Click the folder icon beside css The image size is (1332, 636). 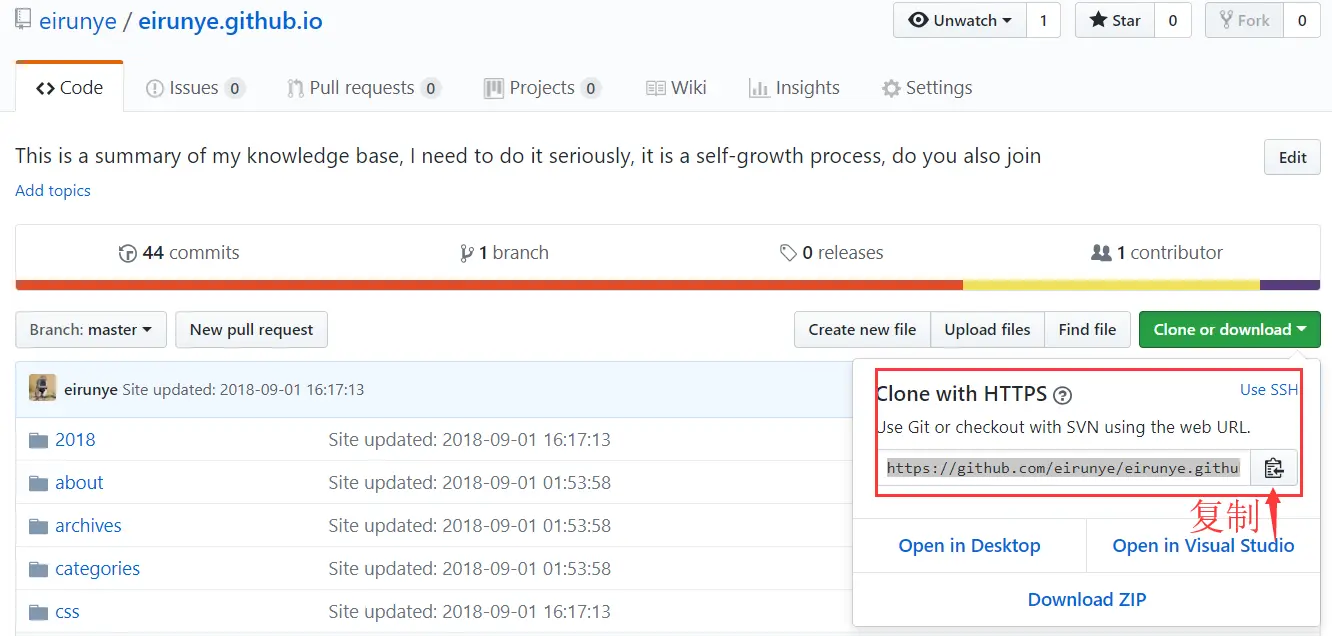coord(39,612)
